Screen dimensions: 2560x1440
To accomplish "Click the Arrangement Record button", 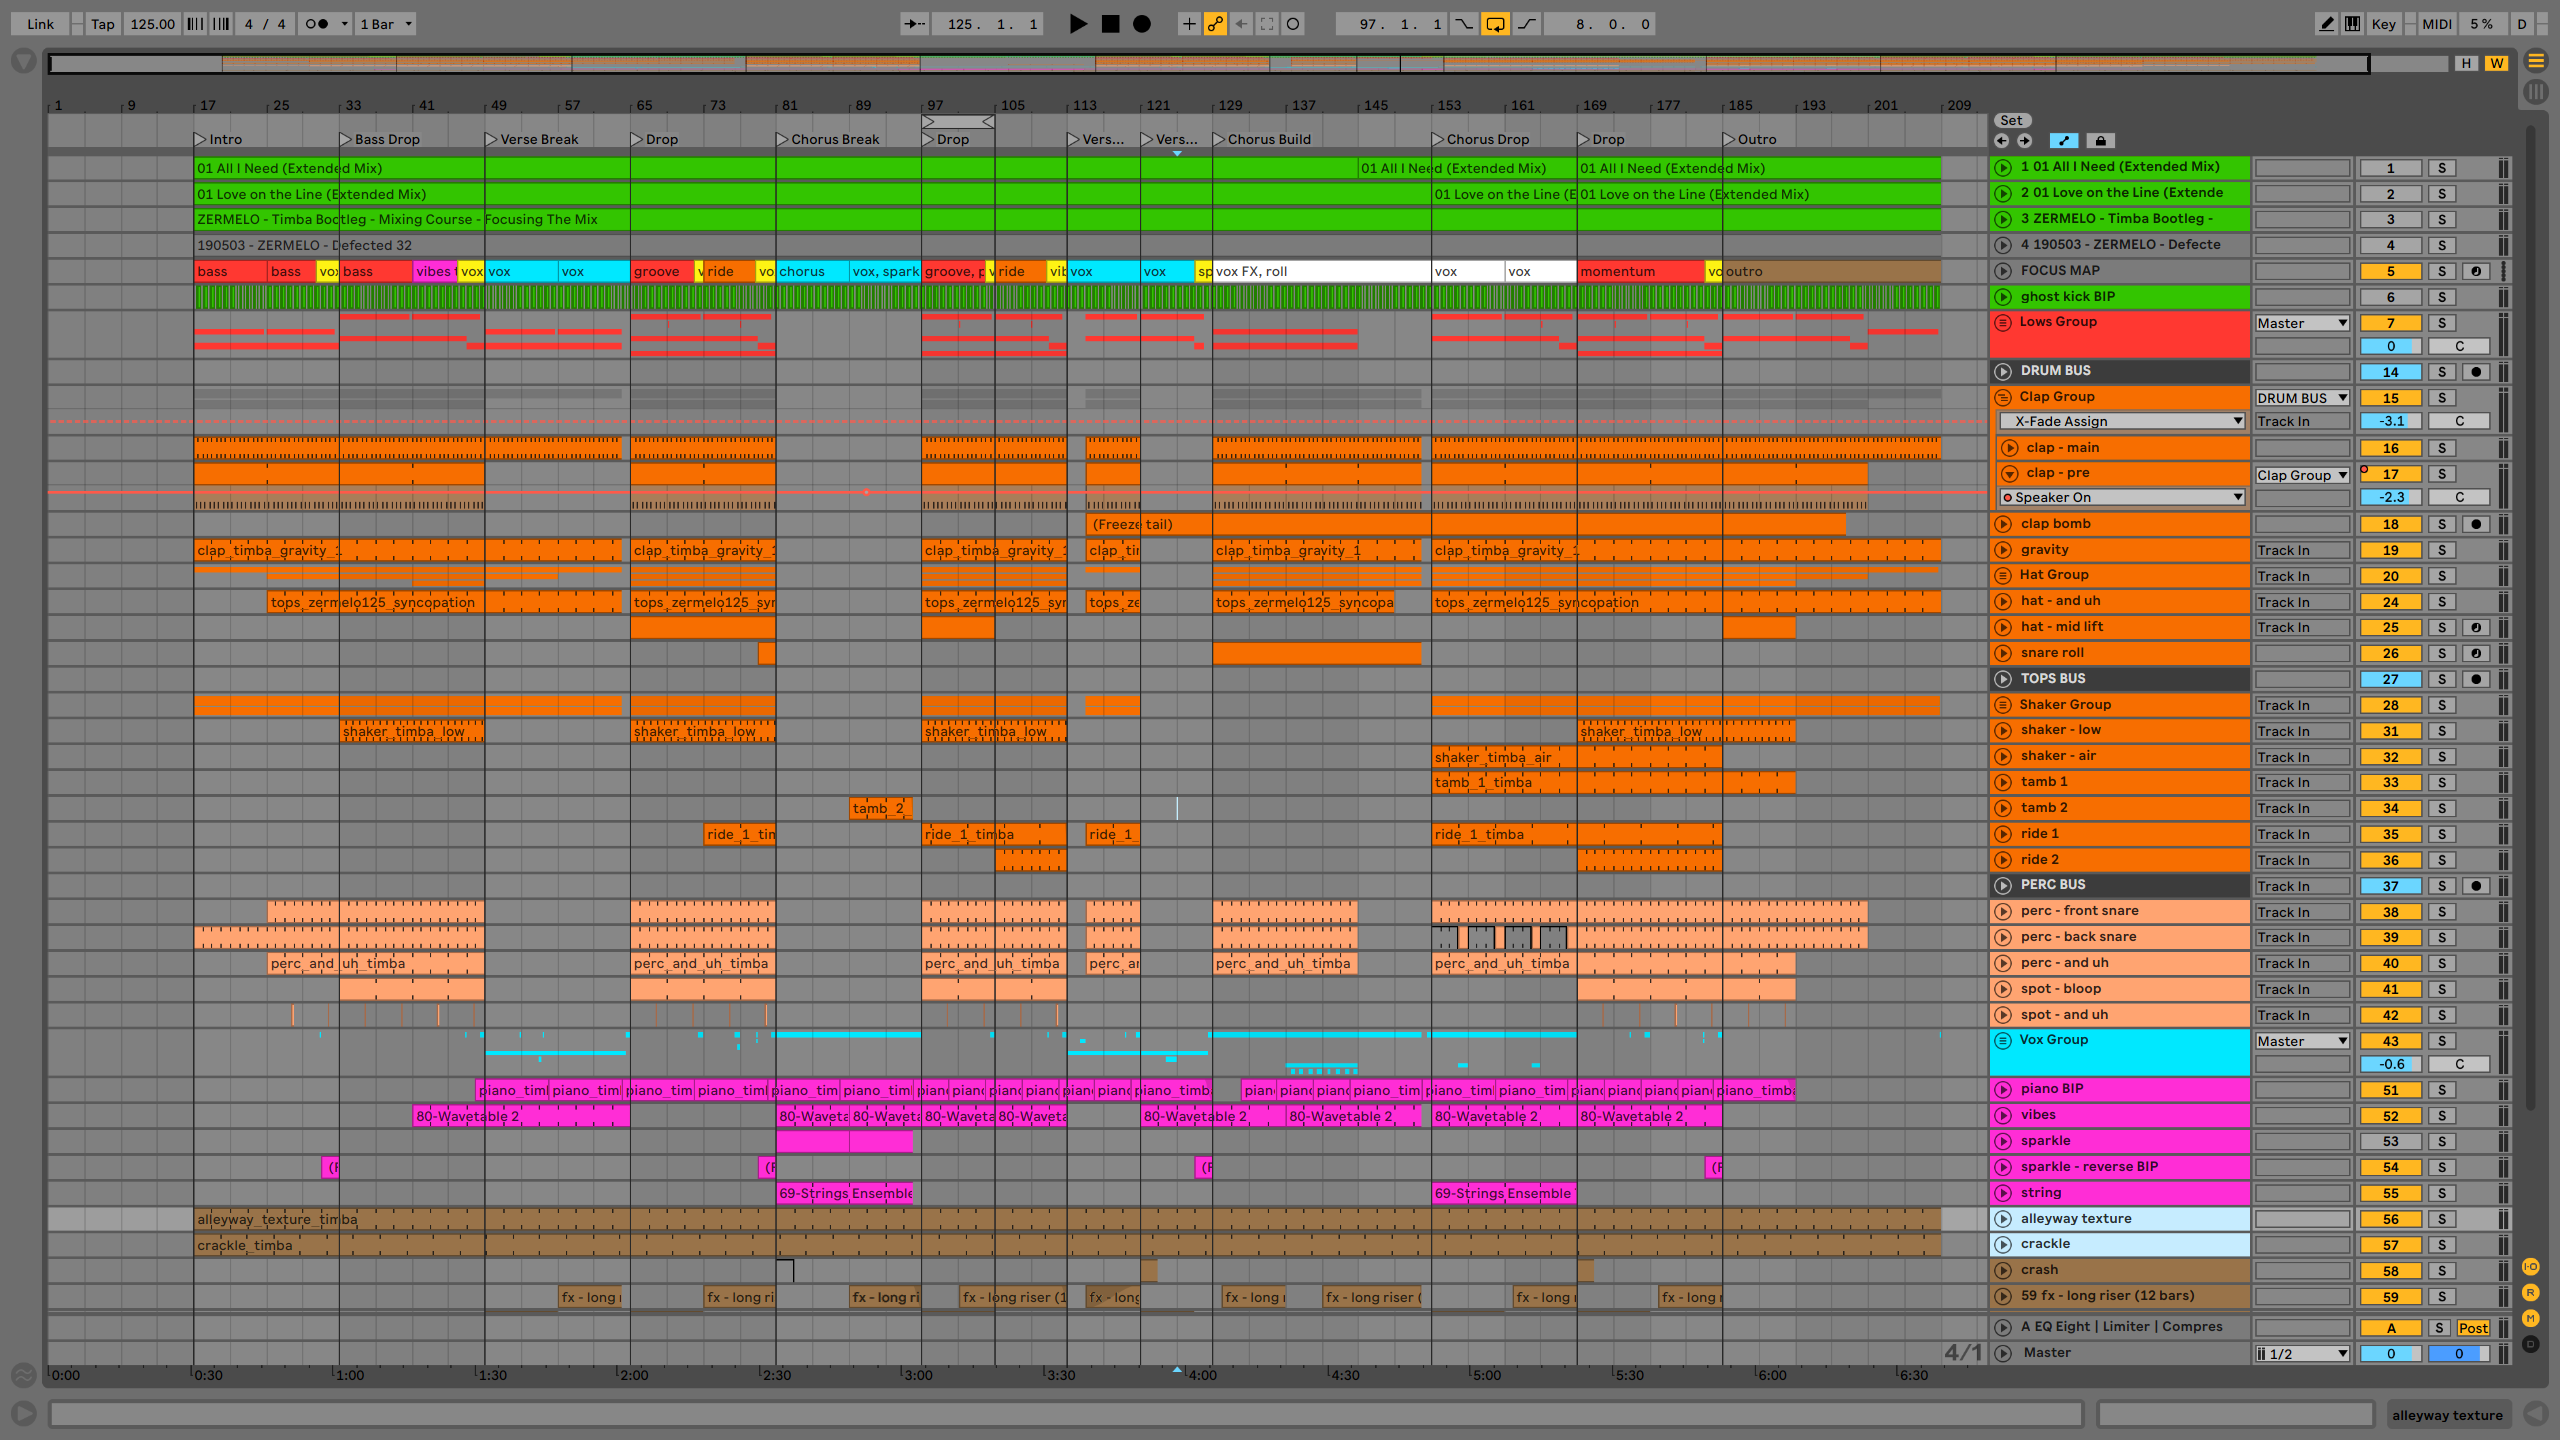I will pyautogui.click(x=1142, y=24).
